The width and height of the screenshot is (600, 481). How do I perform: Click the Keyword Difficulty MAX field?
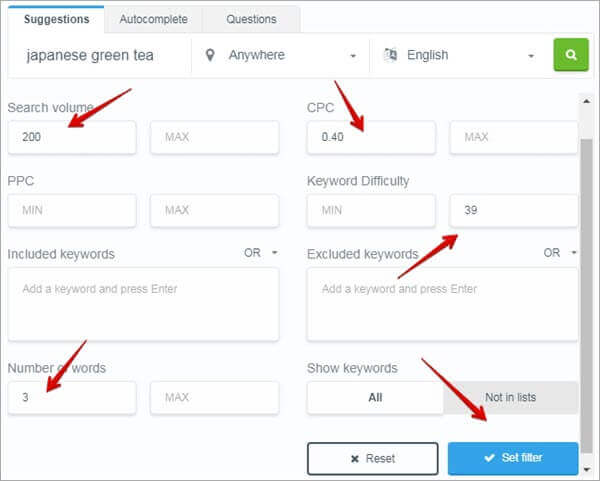tap(514, 210)
